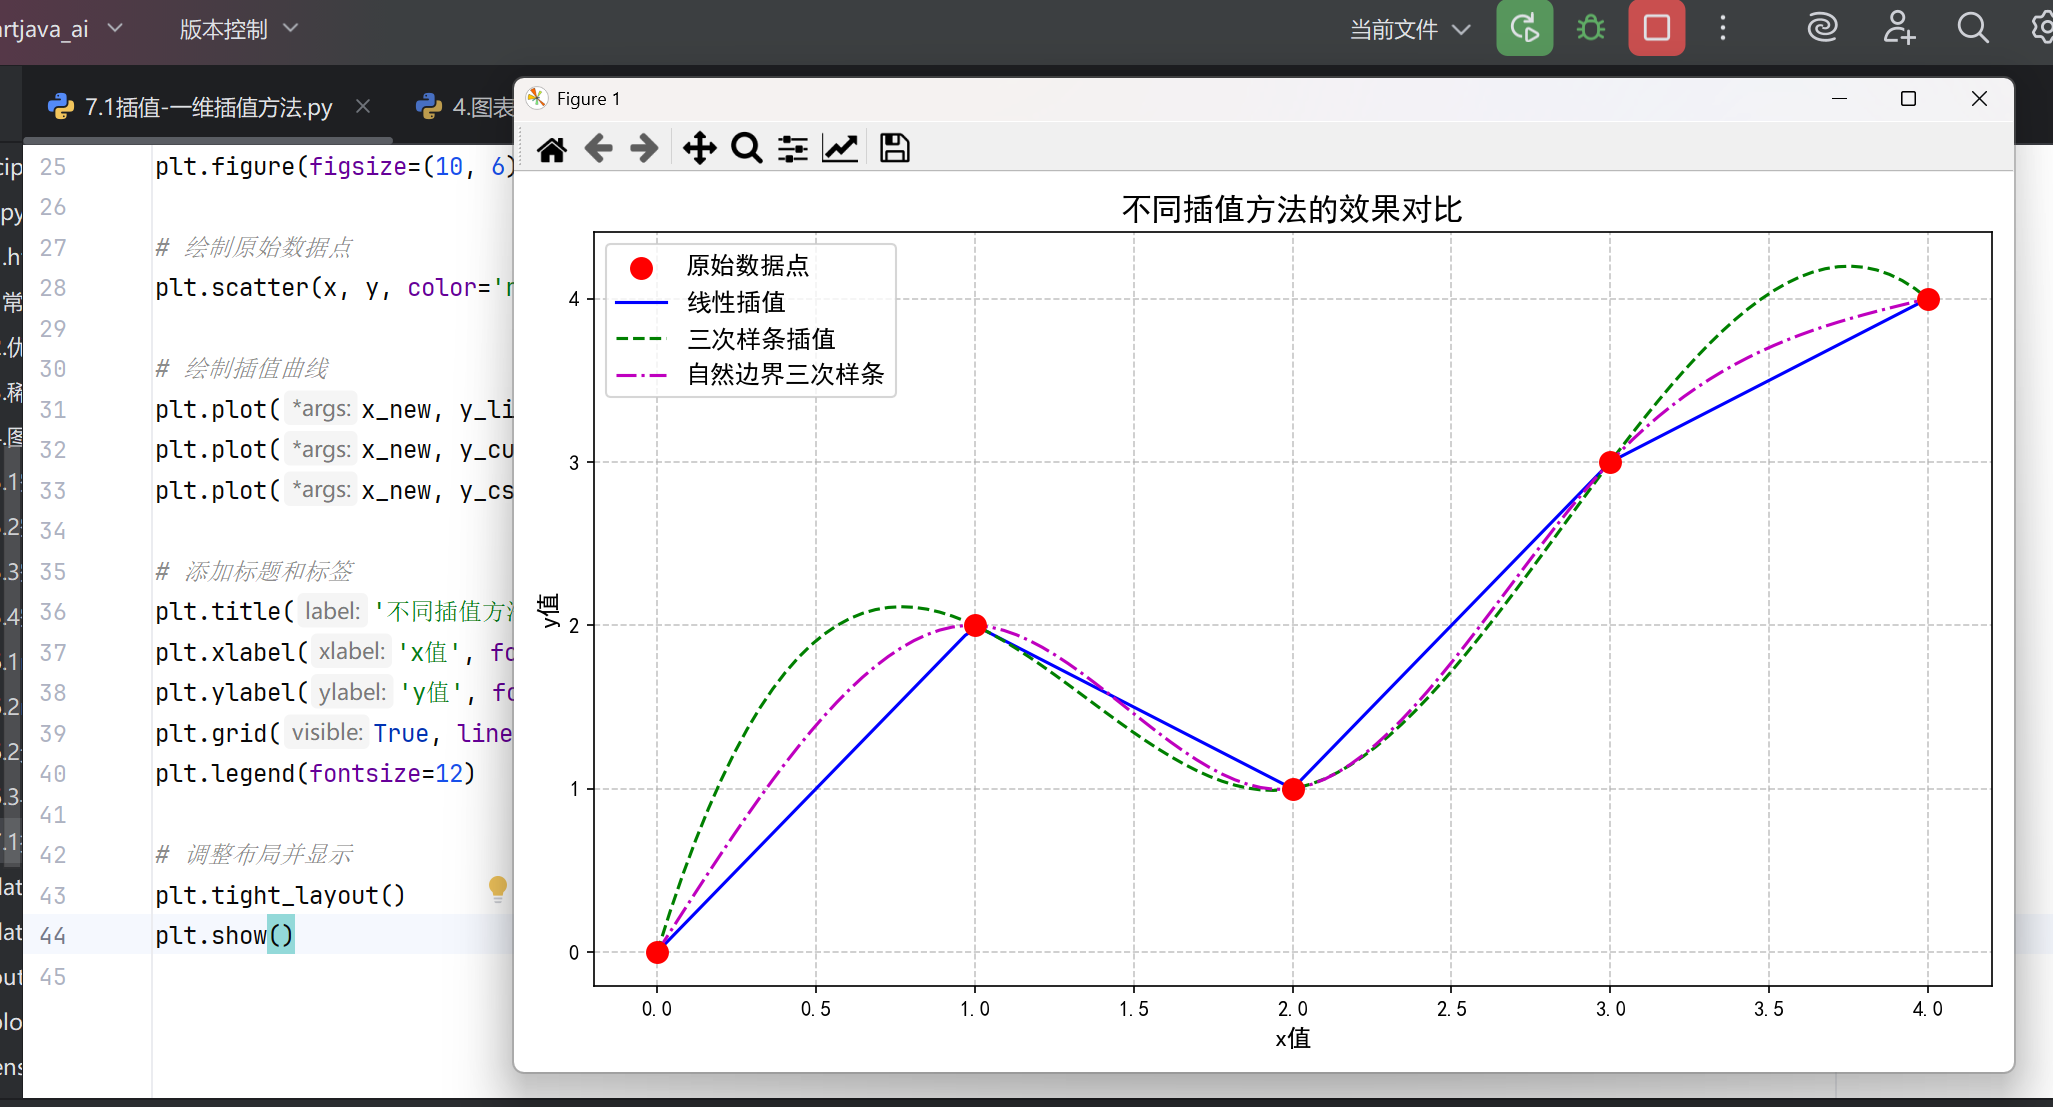Viewport: 2053px width, 1107px height.
Task: Click the Debug bug icon
Action: [x=1590, y=28]
